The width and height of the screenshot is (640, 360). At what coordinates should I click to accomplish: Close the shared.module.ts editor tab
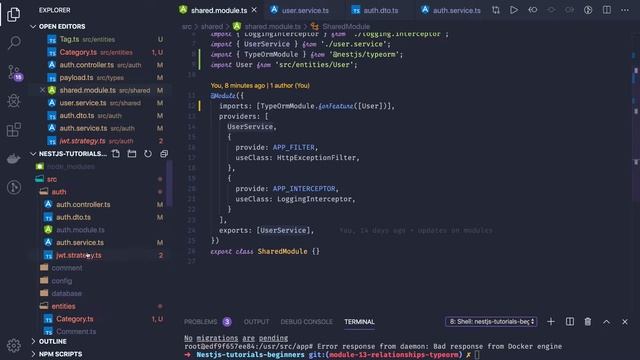(x=254, y=10)
